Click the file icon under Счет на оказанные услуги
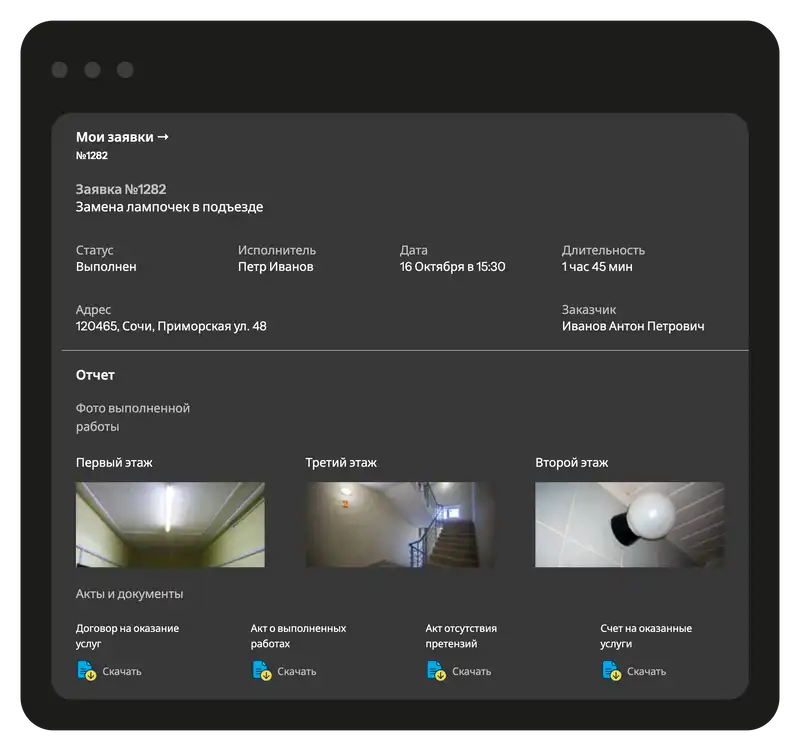Image resolution: width=800 pixels, height=751 pixels. 612,671
